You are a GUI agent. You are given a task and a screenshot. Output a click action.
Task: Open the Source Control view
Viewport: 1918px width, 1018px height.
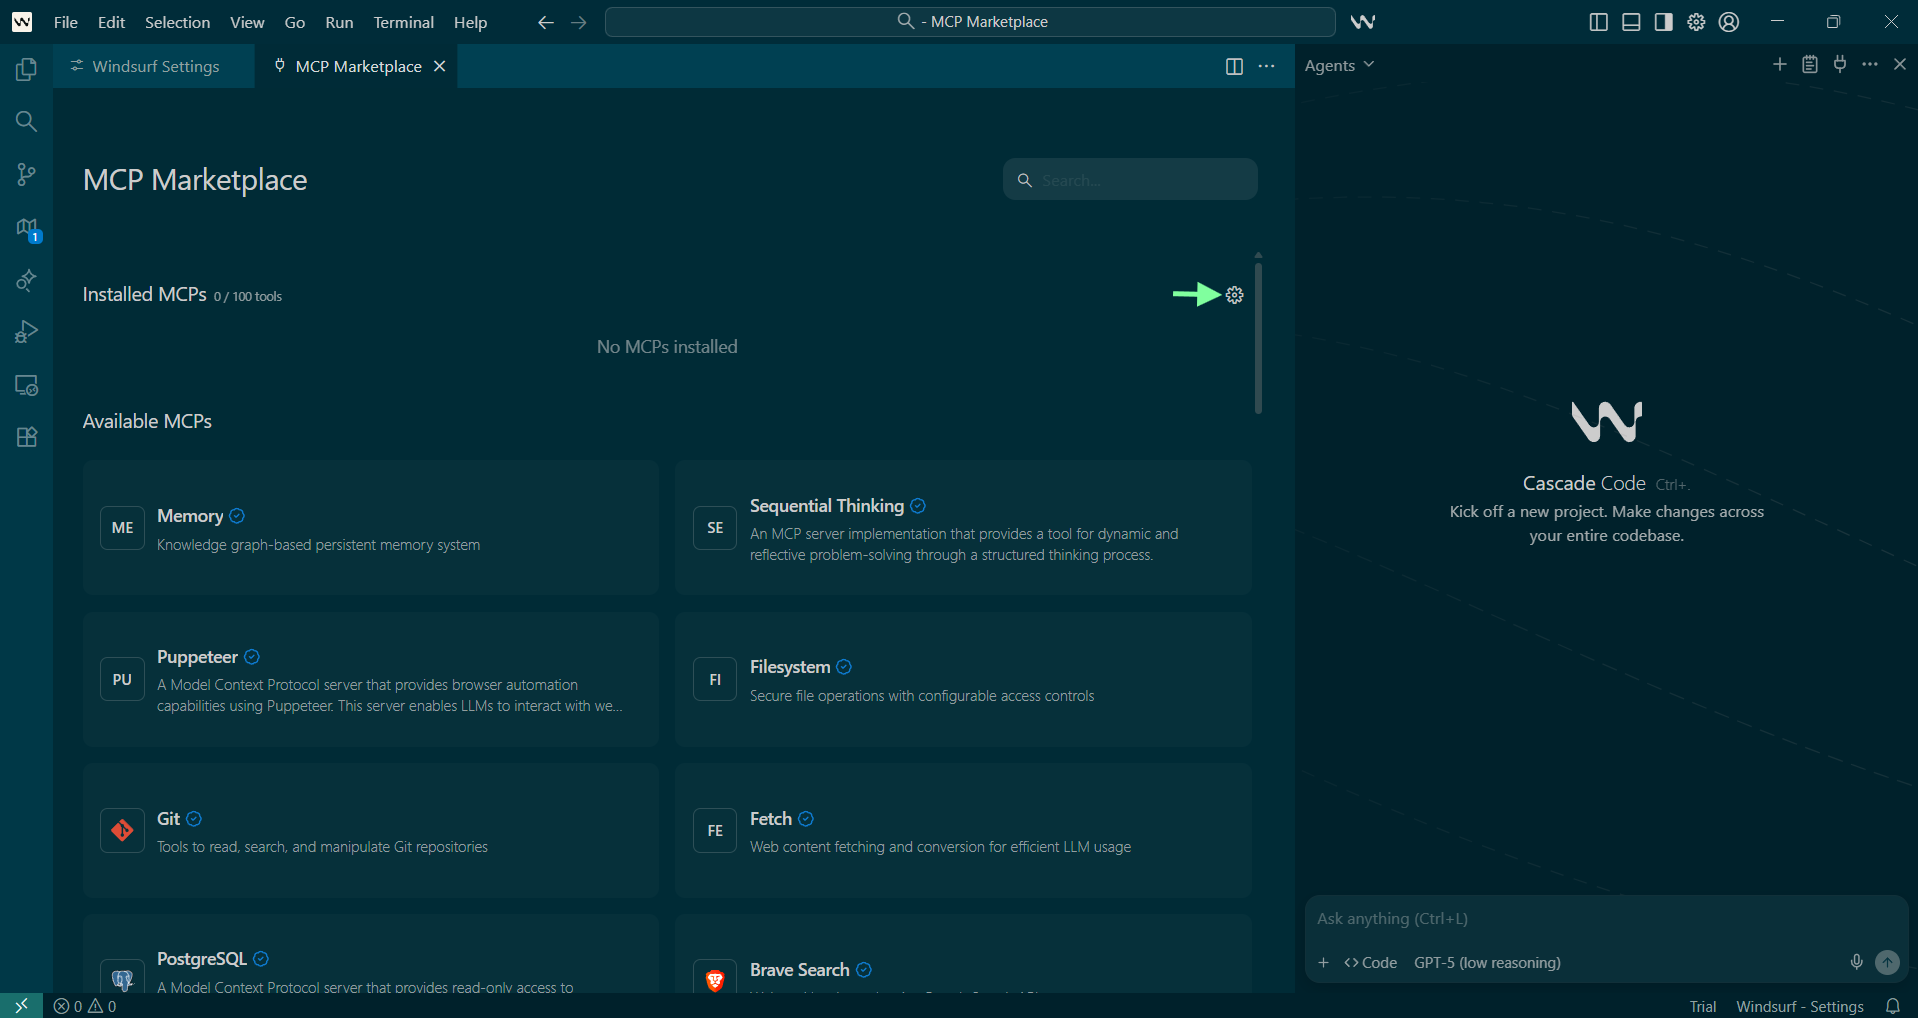coord(27,175)
